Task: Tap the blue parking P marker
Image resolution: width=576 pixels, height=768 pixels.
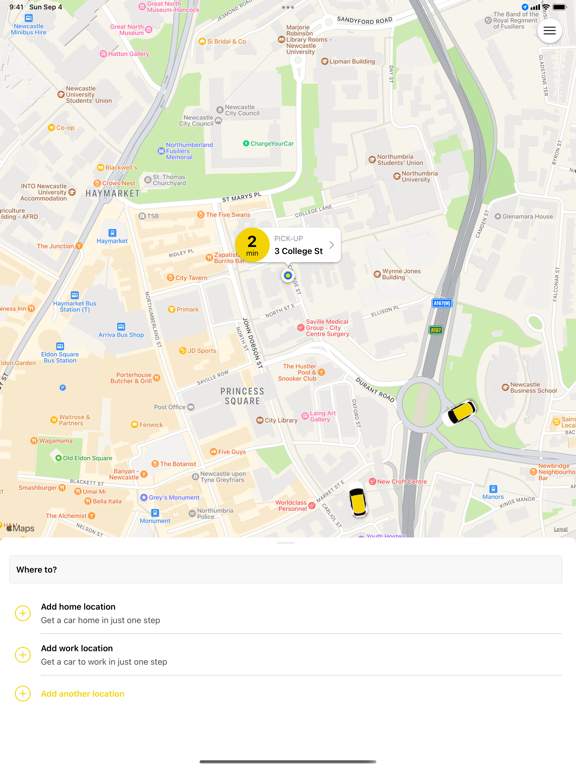Action: (62, 387)
